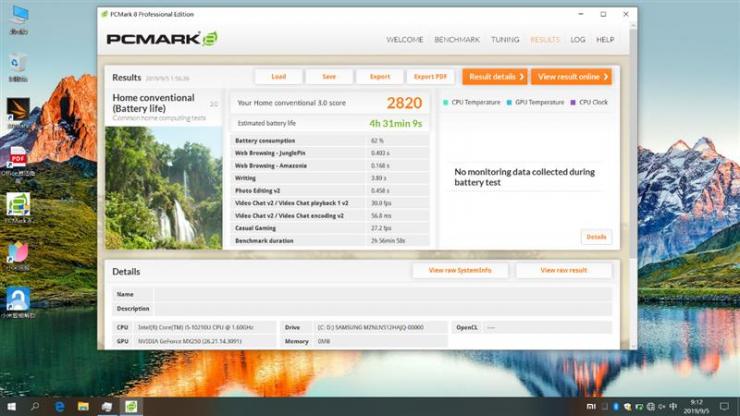
Task: Click View raw SystemInfo button
Action: point(460,270)
